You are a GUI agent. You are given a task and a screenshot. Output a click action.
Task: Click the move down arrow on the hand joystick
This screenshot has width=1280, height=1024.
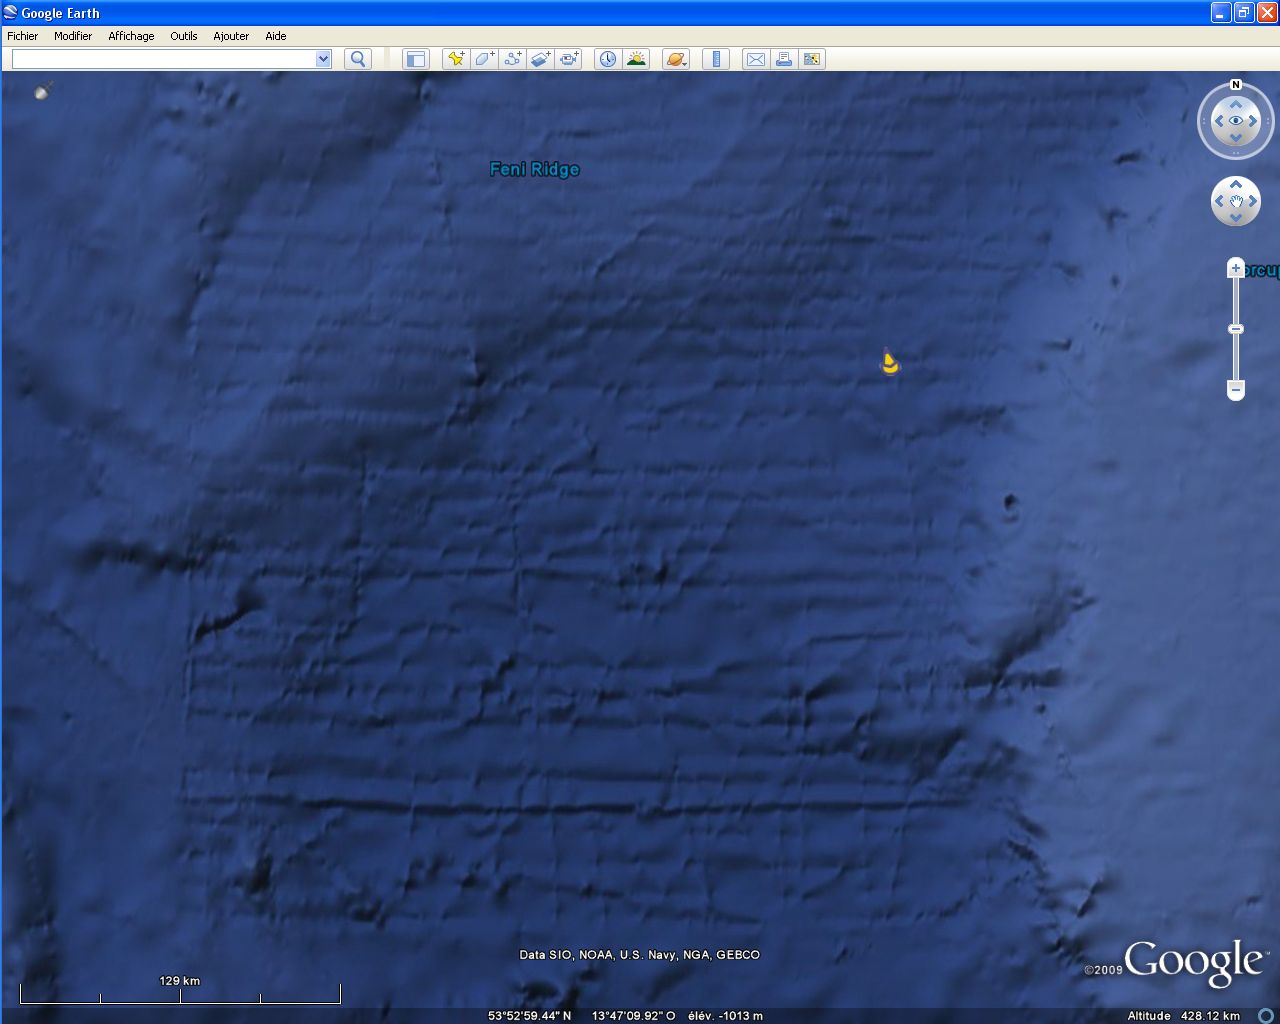1236,218
